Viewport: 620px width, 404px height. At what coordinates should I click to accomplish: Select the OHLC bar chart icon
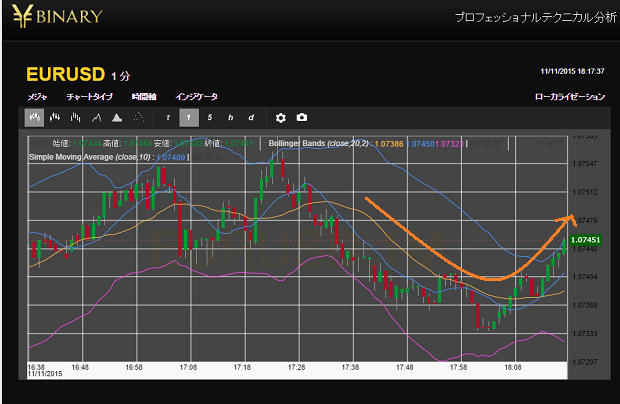pyautogui.click(x=55, y=118)
